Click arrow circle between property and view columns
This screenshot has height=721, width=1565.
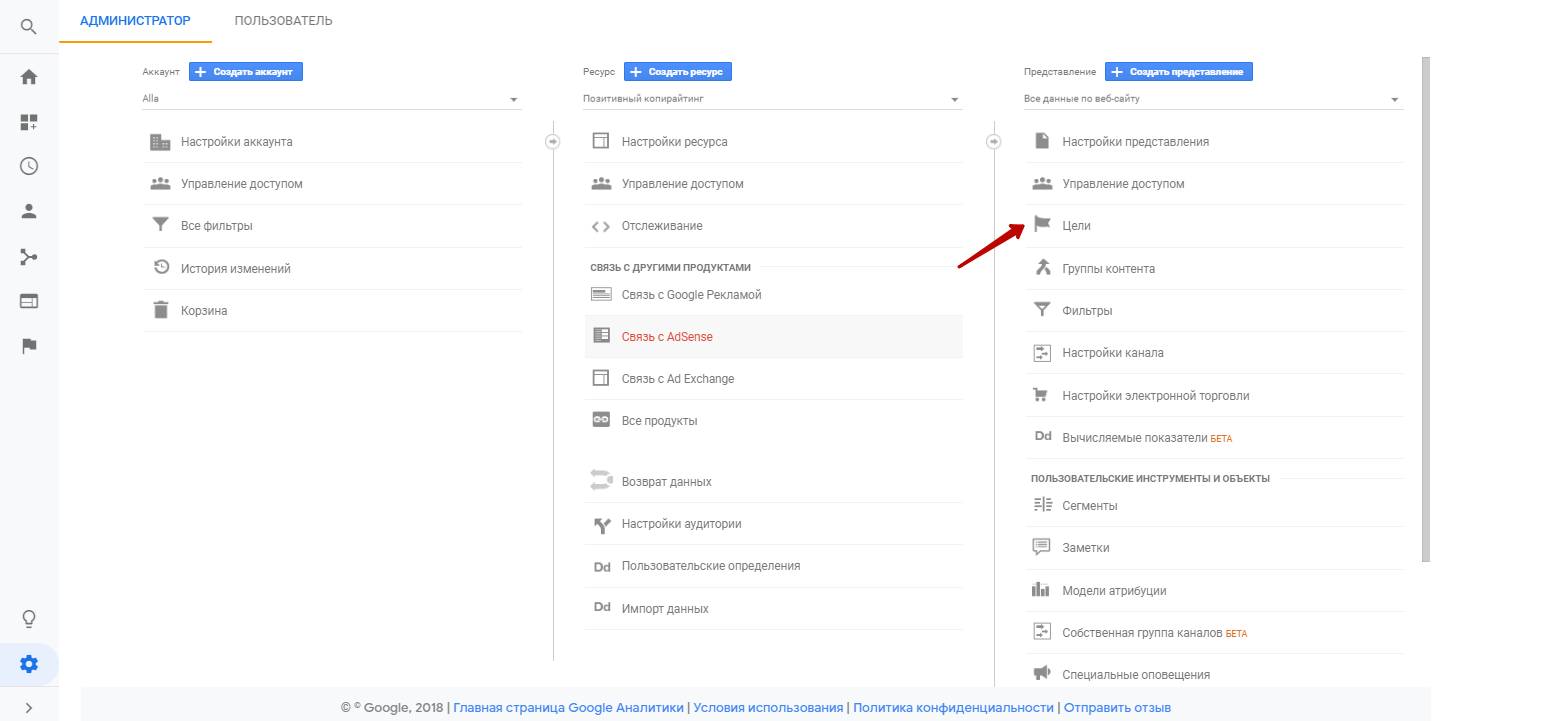tap(994, 142)
